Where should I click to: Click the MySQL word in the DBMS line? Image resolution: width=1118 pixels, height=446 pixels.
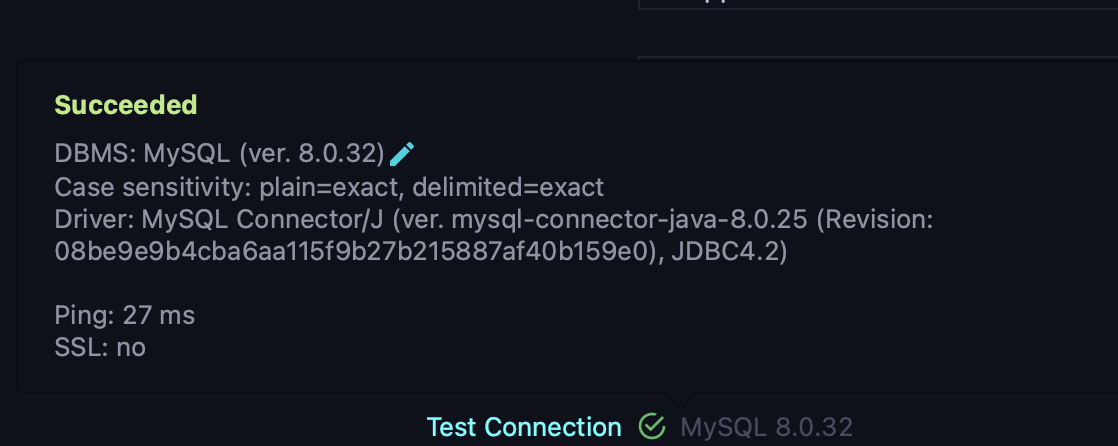(187, 153)
